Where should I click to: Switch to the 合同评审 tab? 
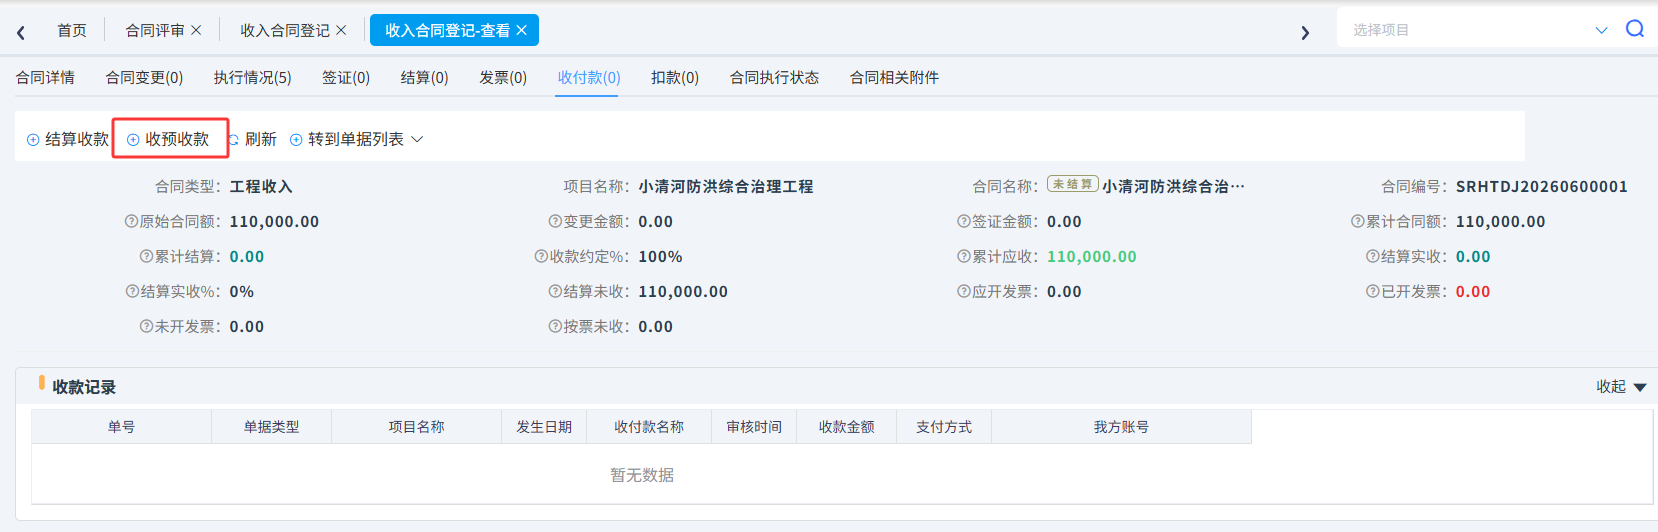tap(155, 30)
